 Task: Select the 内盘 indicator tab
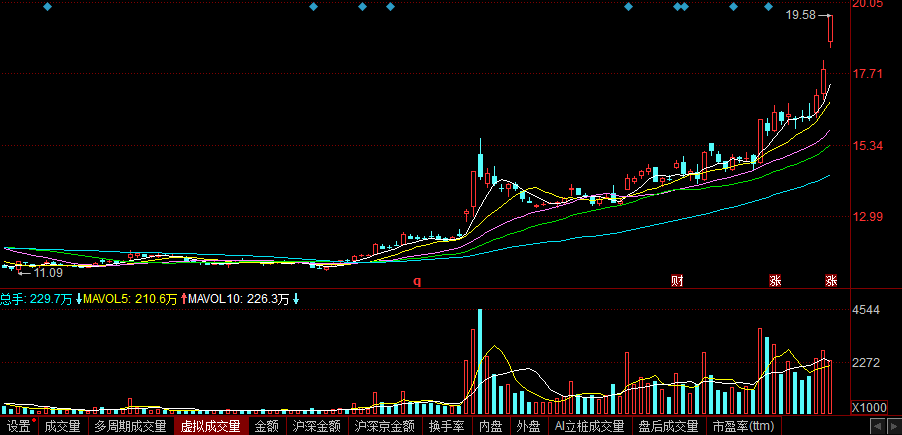490,427
